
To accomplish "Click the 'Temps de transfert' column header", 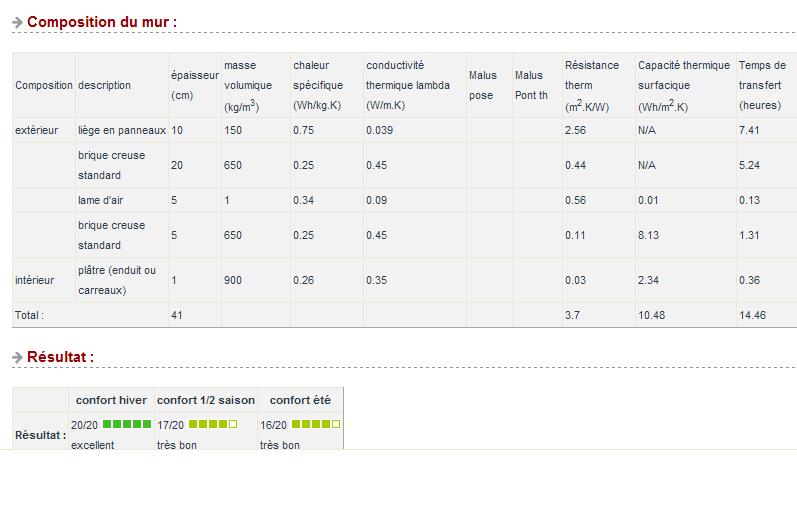I will 767,85.
